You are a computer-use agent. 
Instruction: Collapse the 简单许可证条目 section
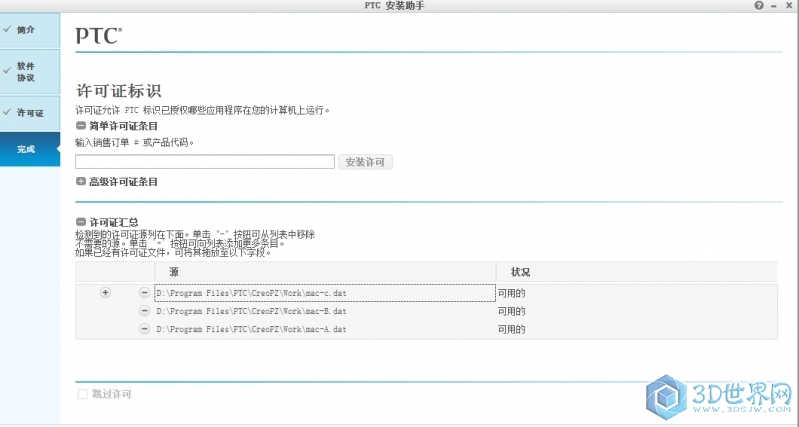(x=81, y=125)
